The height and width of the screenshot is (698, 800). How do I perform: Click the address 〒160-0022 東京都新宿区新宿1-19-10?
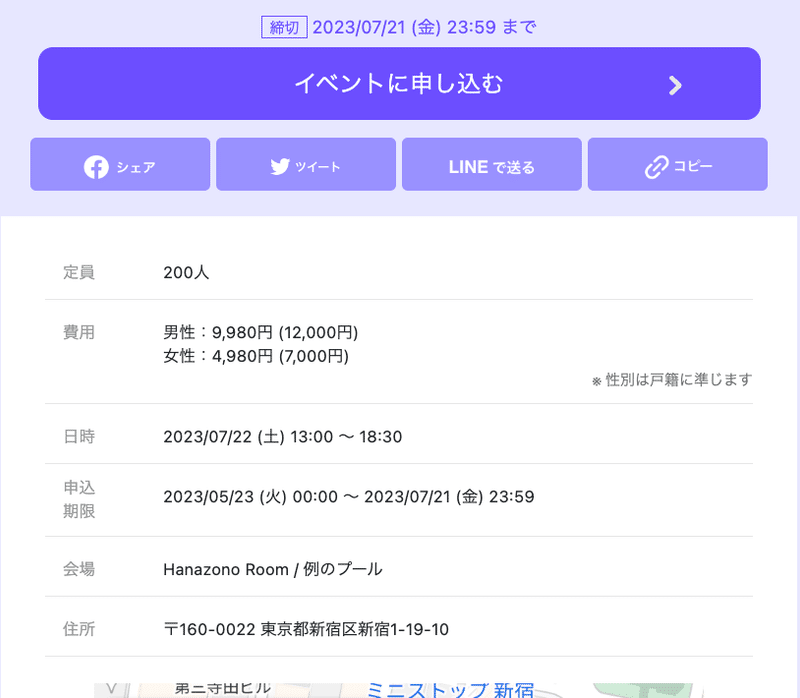tap(306, 630)
